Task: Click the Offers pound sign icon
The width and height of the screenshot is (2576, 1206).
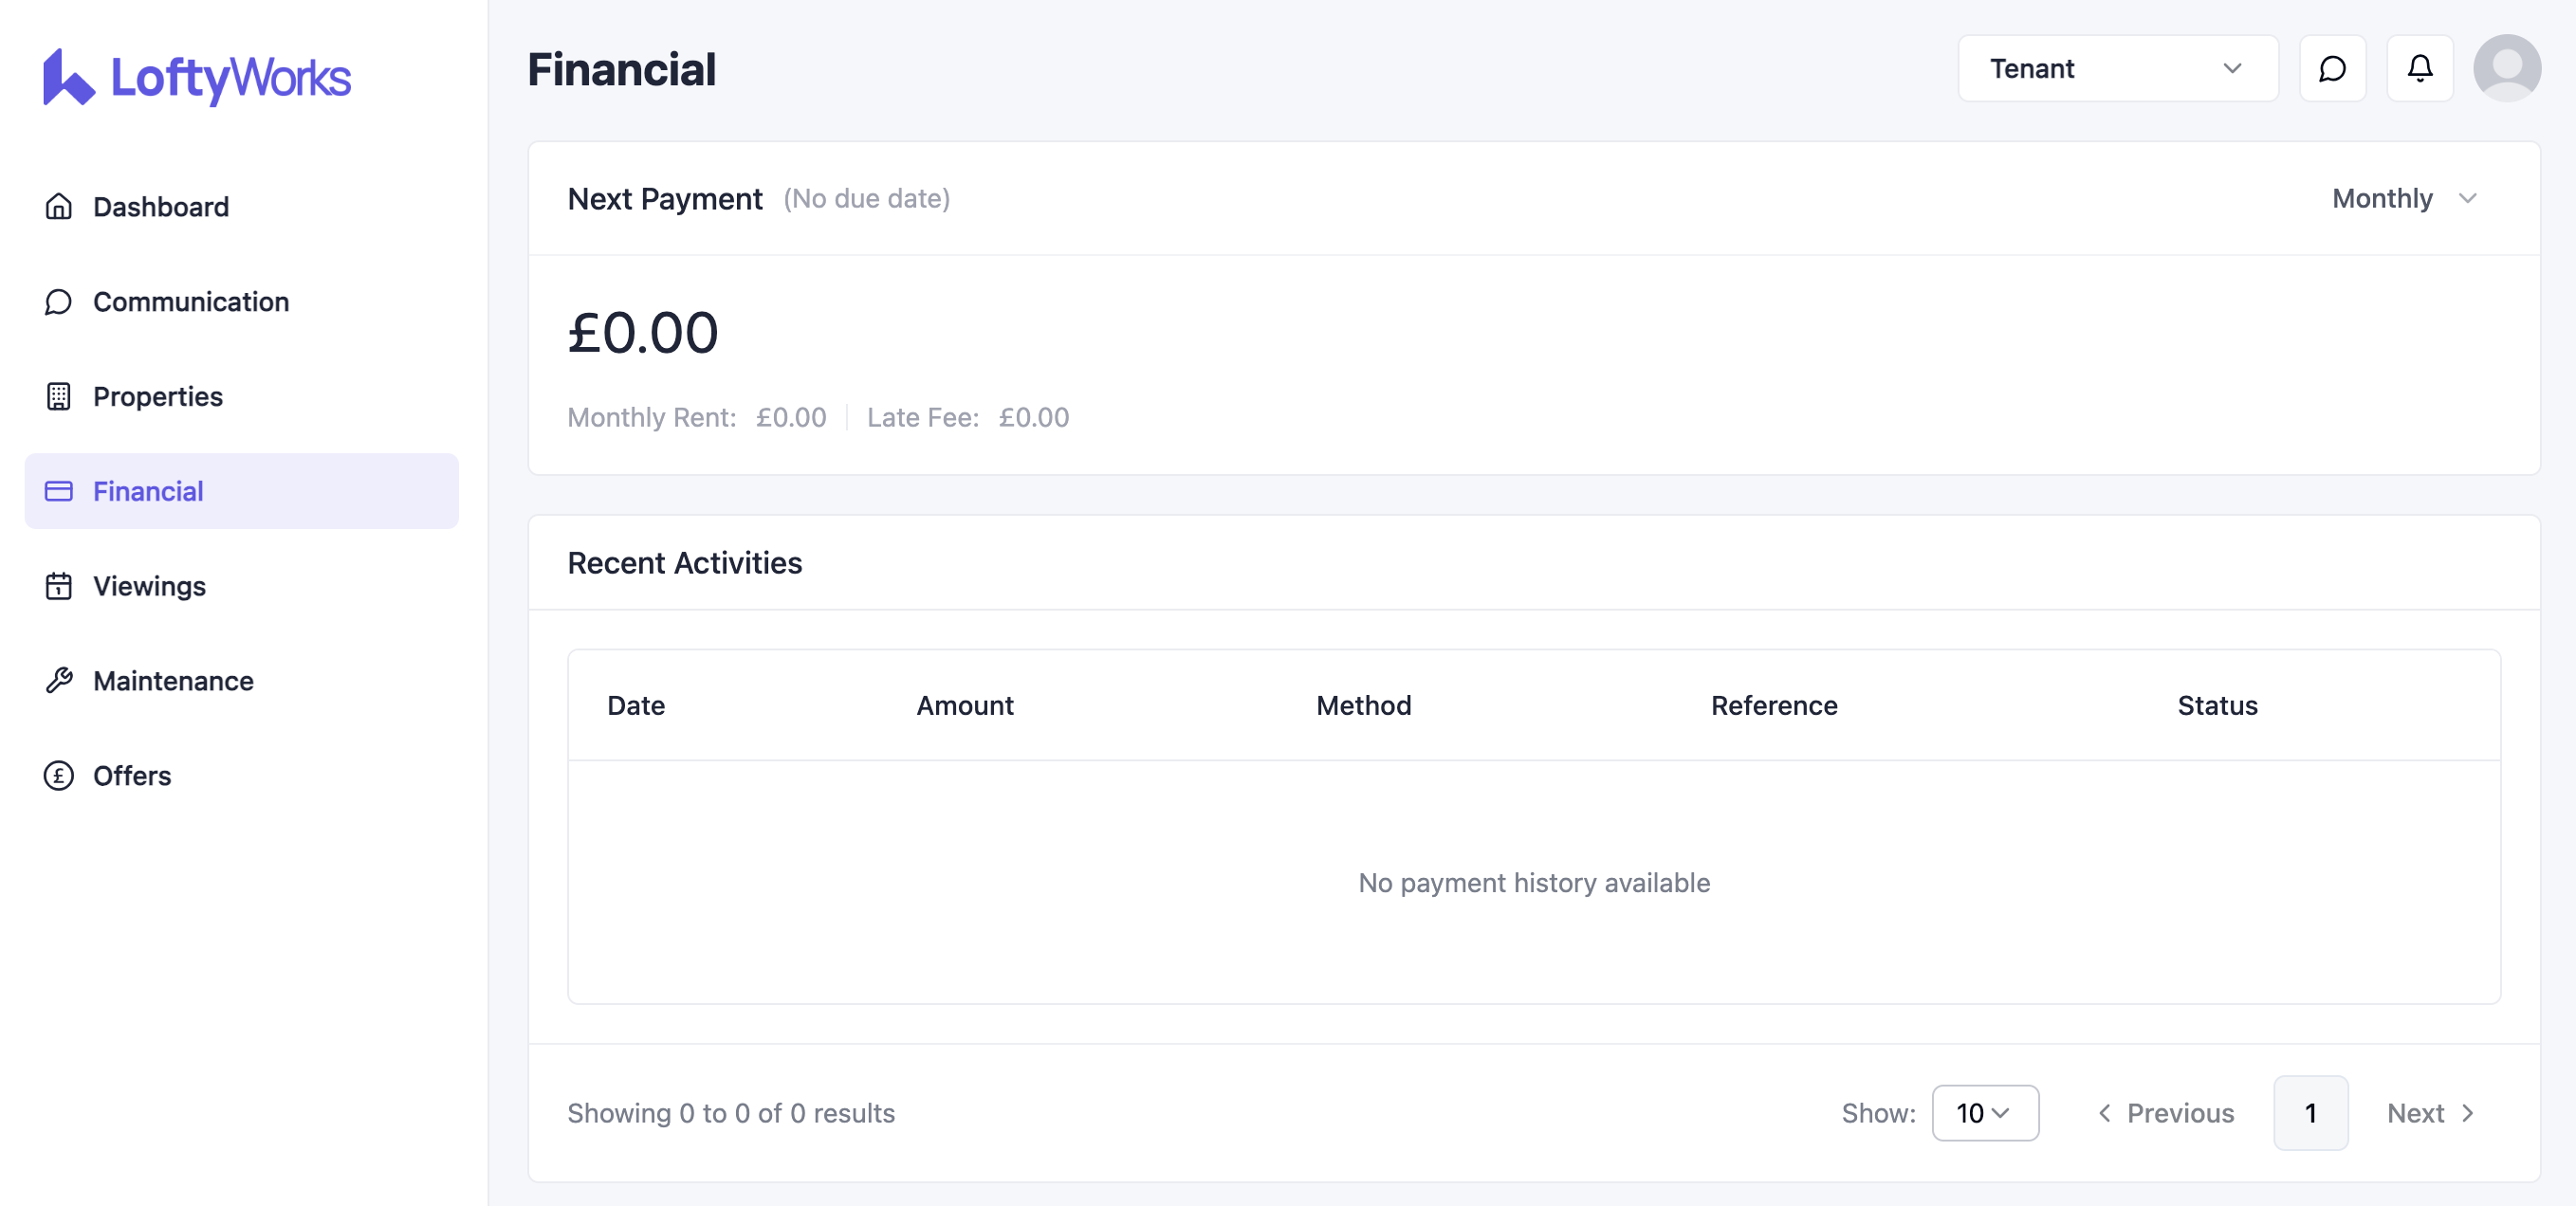Action: pos(59,776)
